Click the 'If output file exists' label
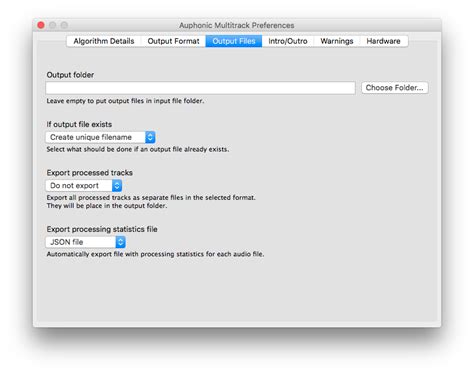Screen dimensions: 474x374 point(79,124)
